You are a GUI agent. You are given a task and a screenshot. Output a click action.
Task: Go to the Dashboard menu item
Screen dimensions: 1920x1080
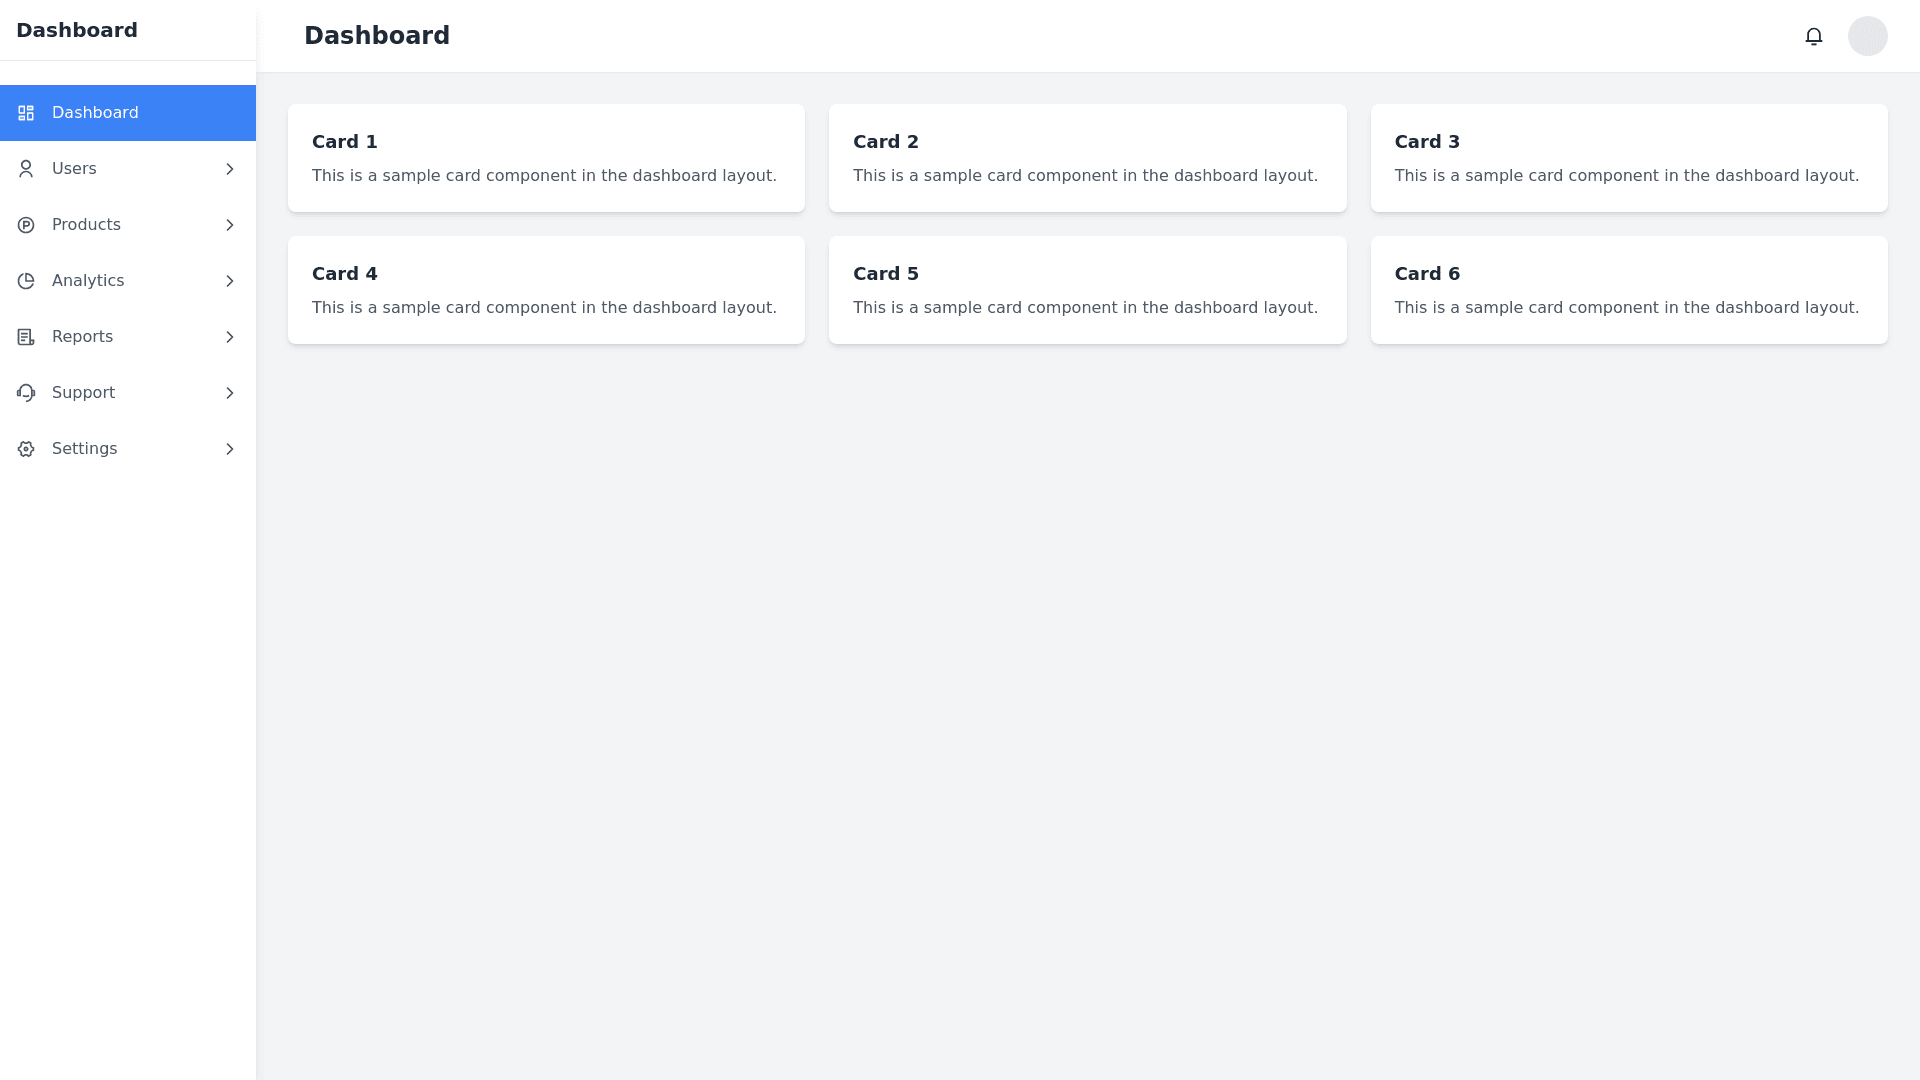tap(95, 113)
